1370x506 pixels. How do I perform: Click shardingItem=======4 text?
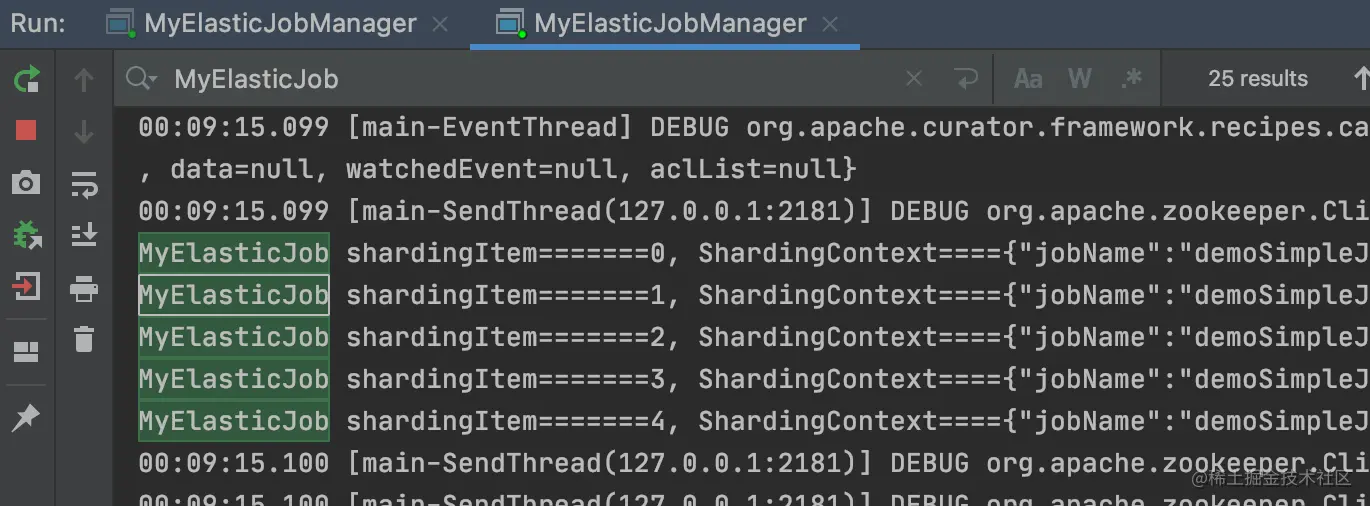pyautogui.click(x=506, y=421)
